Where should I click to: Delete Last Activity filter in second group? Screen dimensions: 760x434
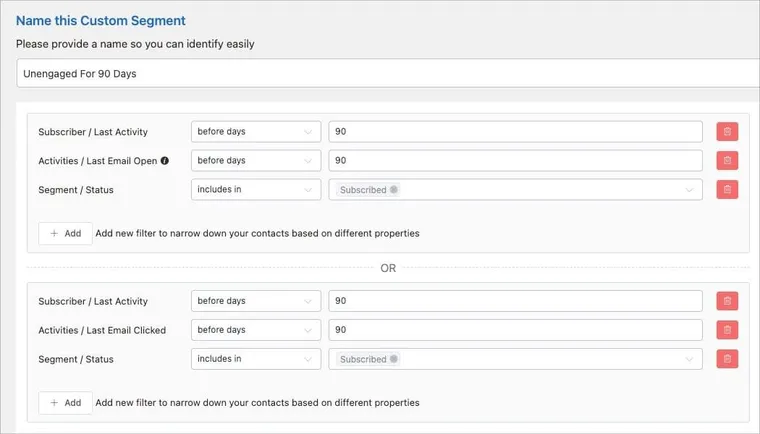(x=727, y=301)
